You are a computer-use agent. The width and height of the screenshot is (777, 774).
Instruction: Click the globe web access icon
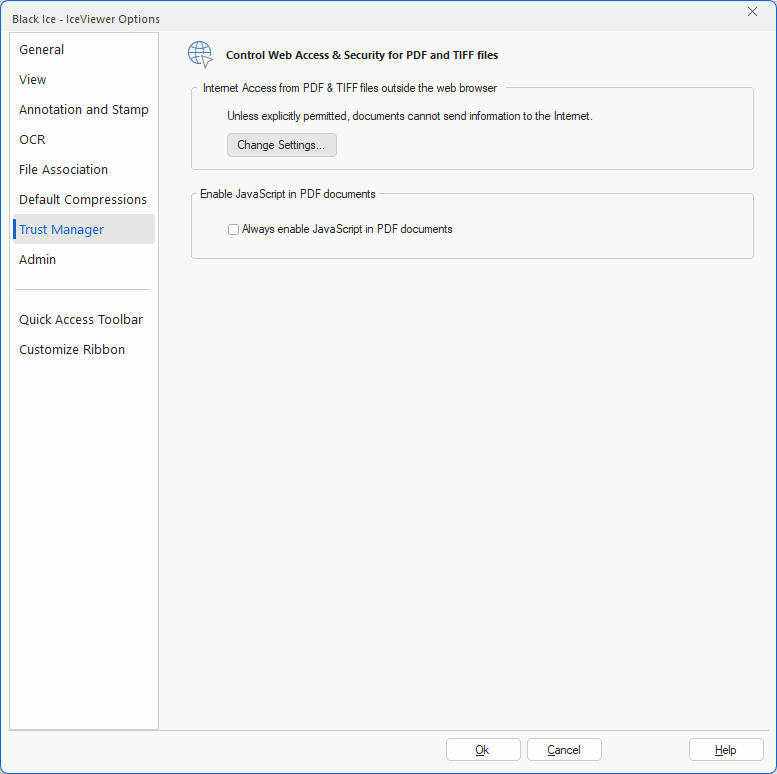tap(200, 54)
